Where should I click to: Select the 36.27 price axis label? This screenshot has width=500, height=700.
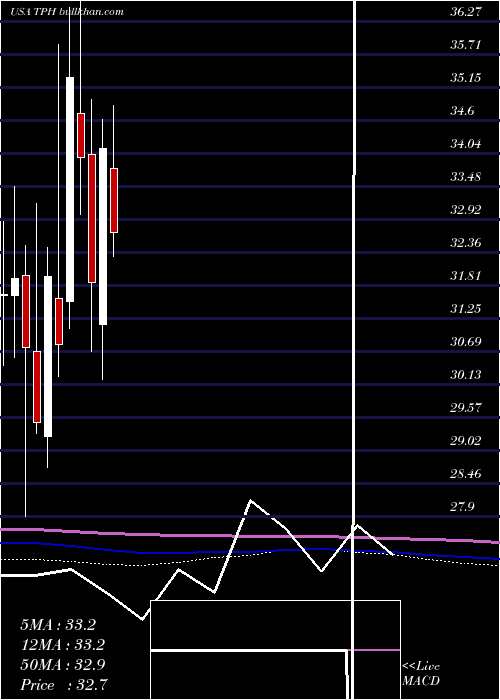pos(466,12)
